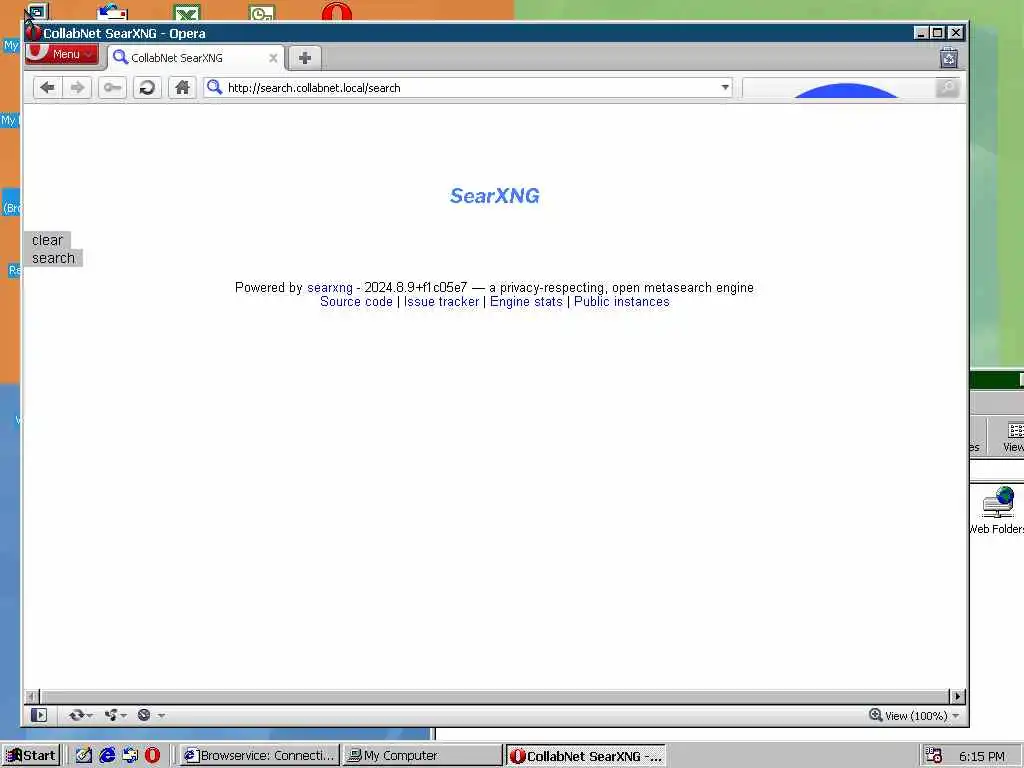Expand the Opera Turbo dropdown arrow

click(x=161, y=716)
